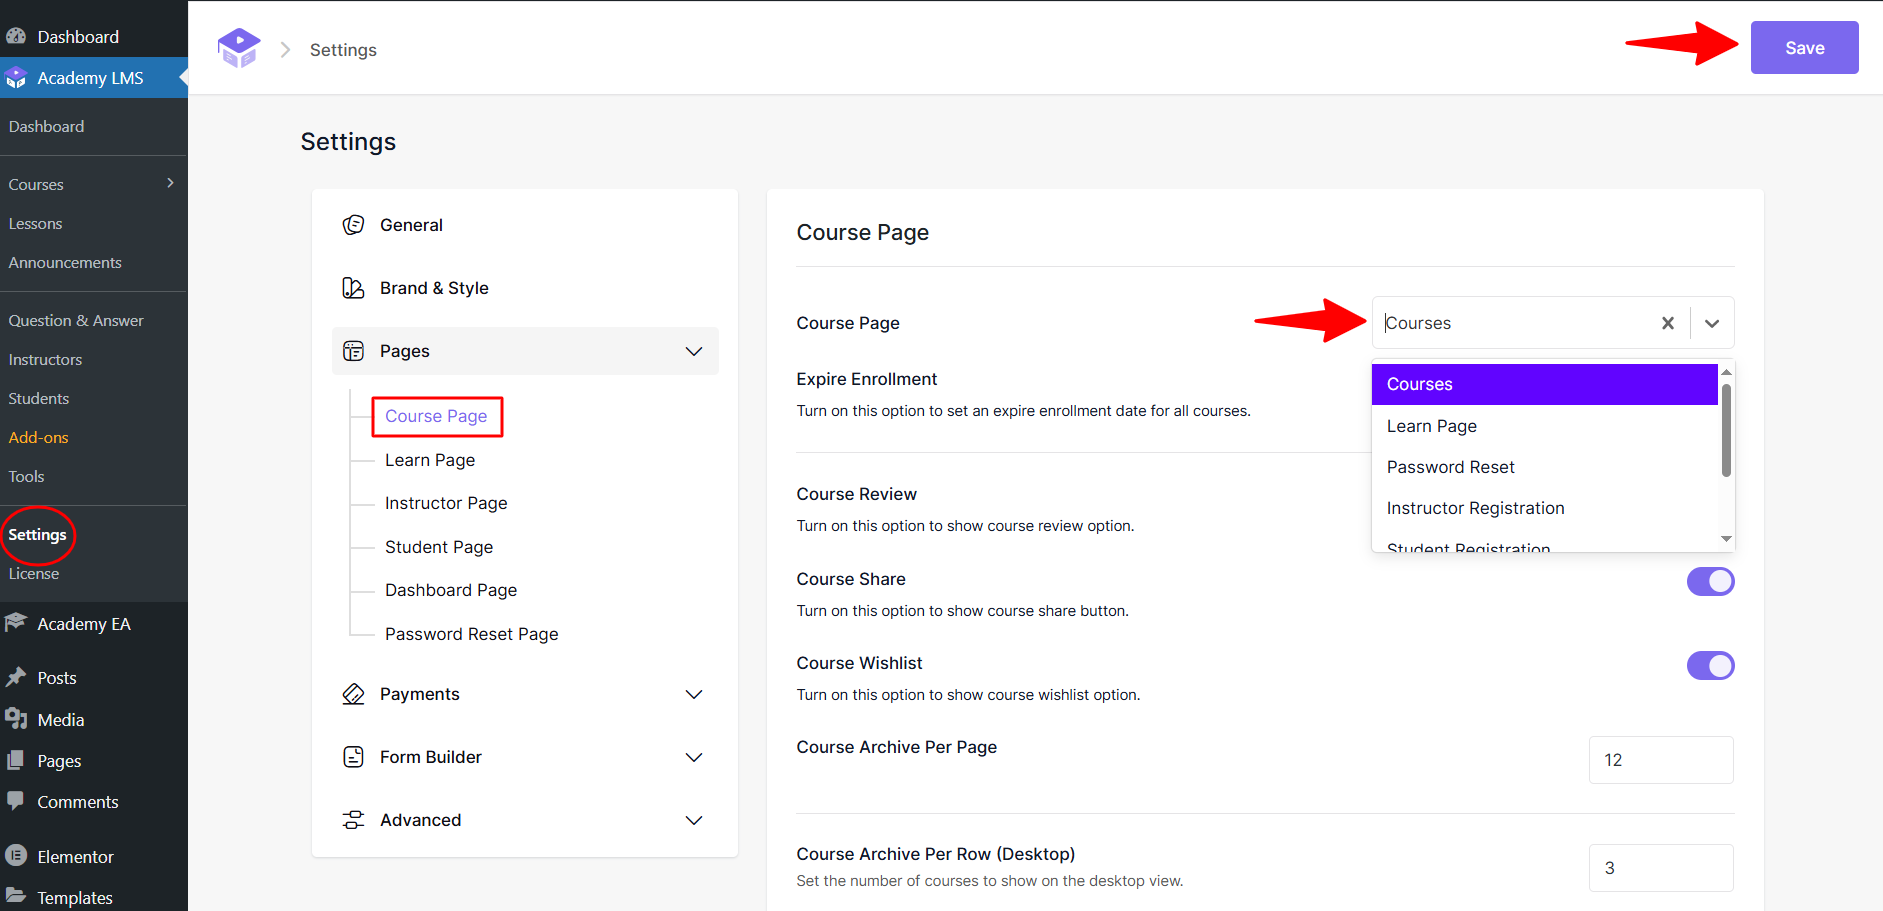Click the Pages section icon
Viewport: 1883px width, 911px height.
click(354, 351)
